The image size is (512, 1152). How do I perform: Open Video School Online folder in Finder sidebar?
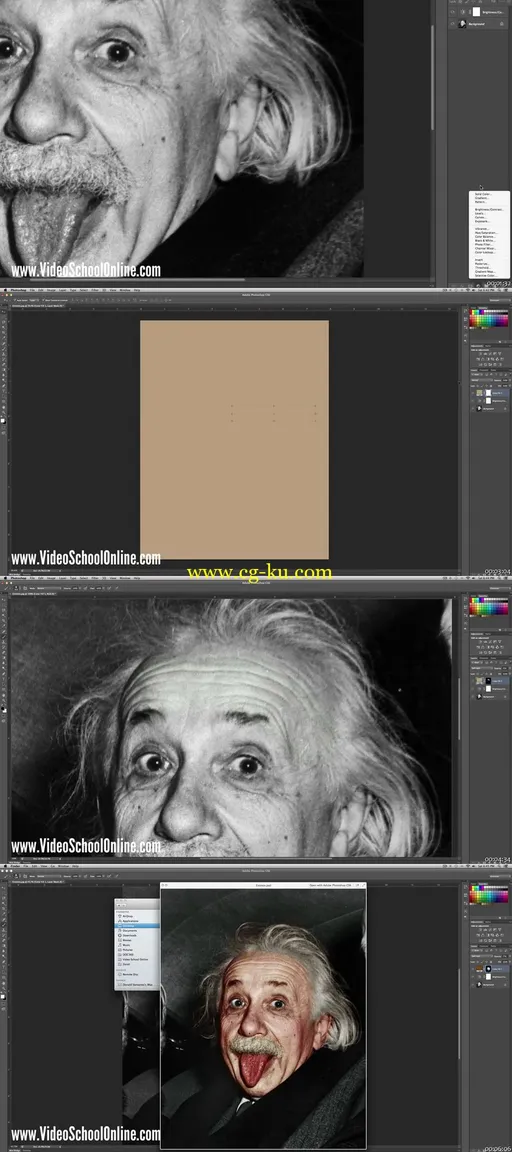click(x=134, y=960)
